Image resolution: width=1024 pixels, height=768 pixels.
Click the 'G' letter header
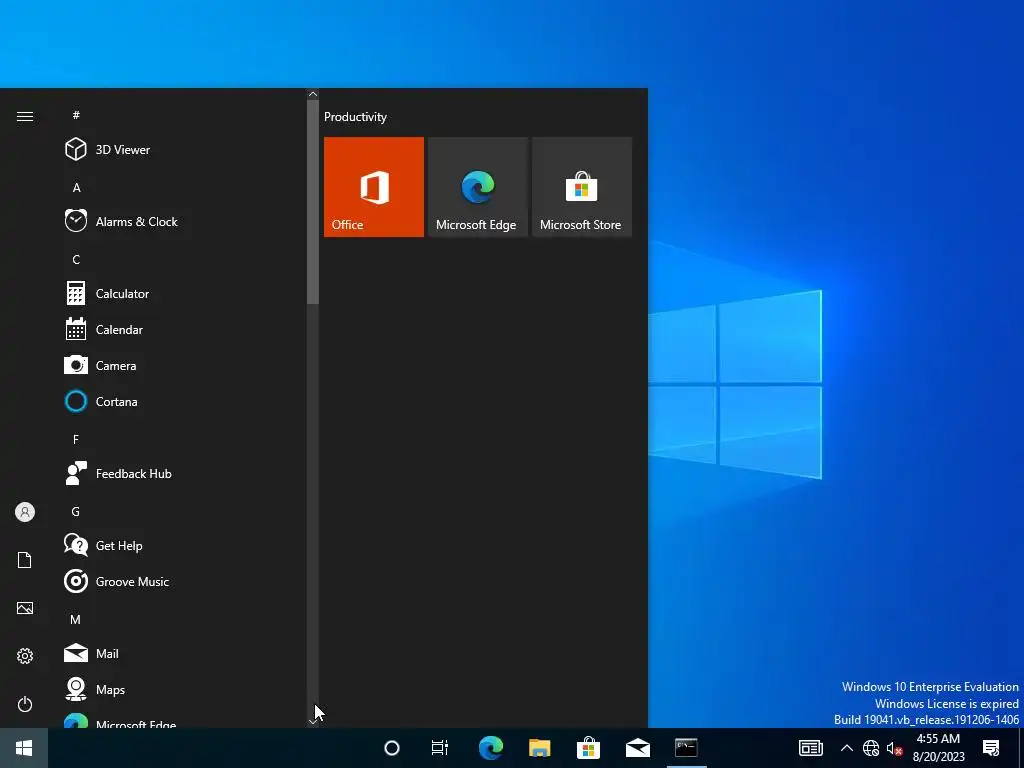point(76,511)
